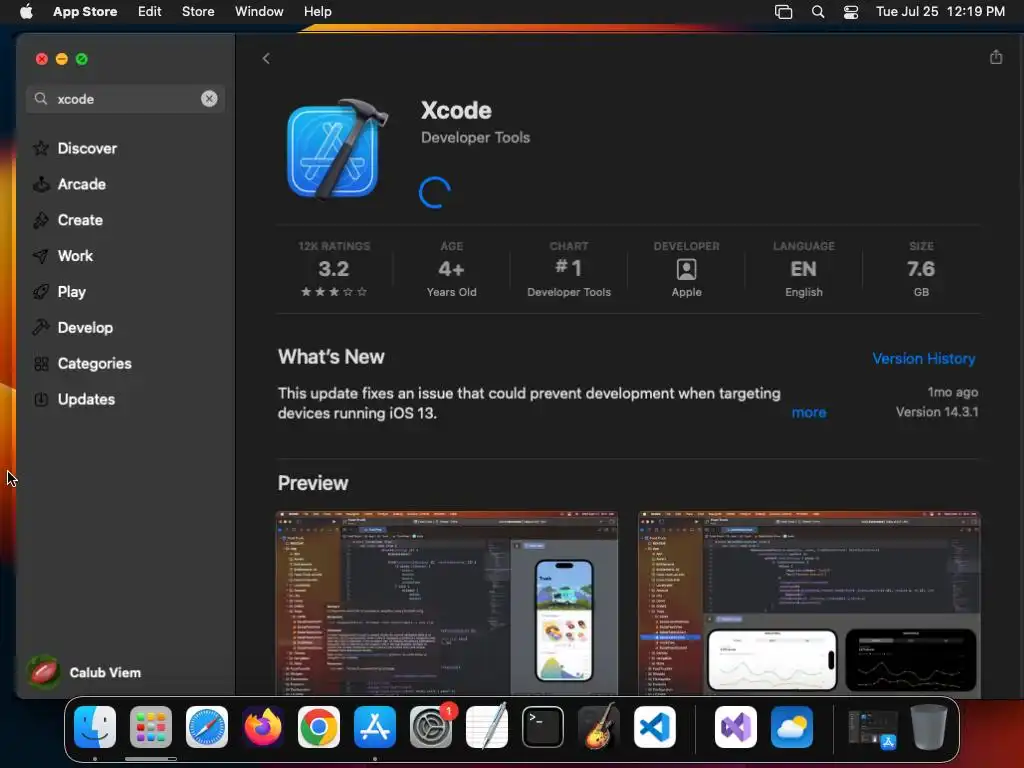Open the Edit menu

pos(150,12)
